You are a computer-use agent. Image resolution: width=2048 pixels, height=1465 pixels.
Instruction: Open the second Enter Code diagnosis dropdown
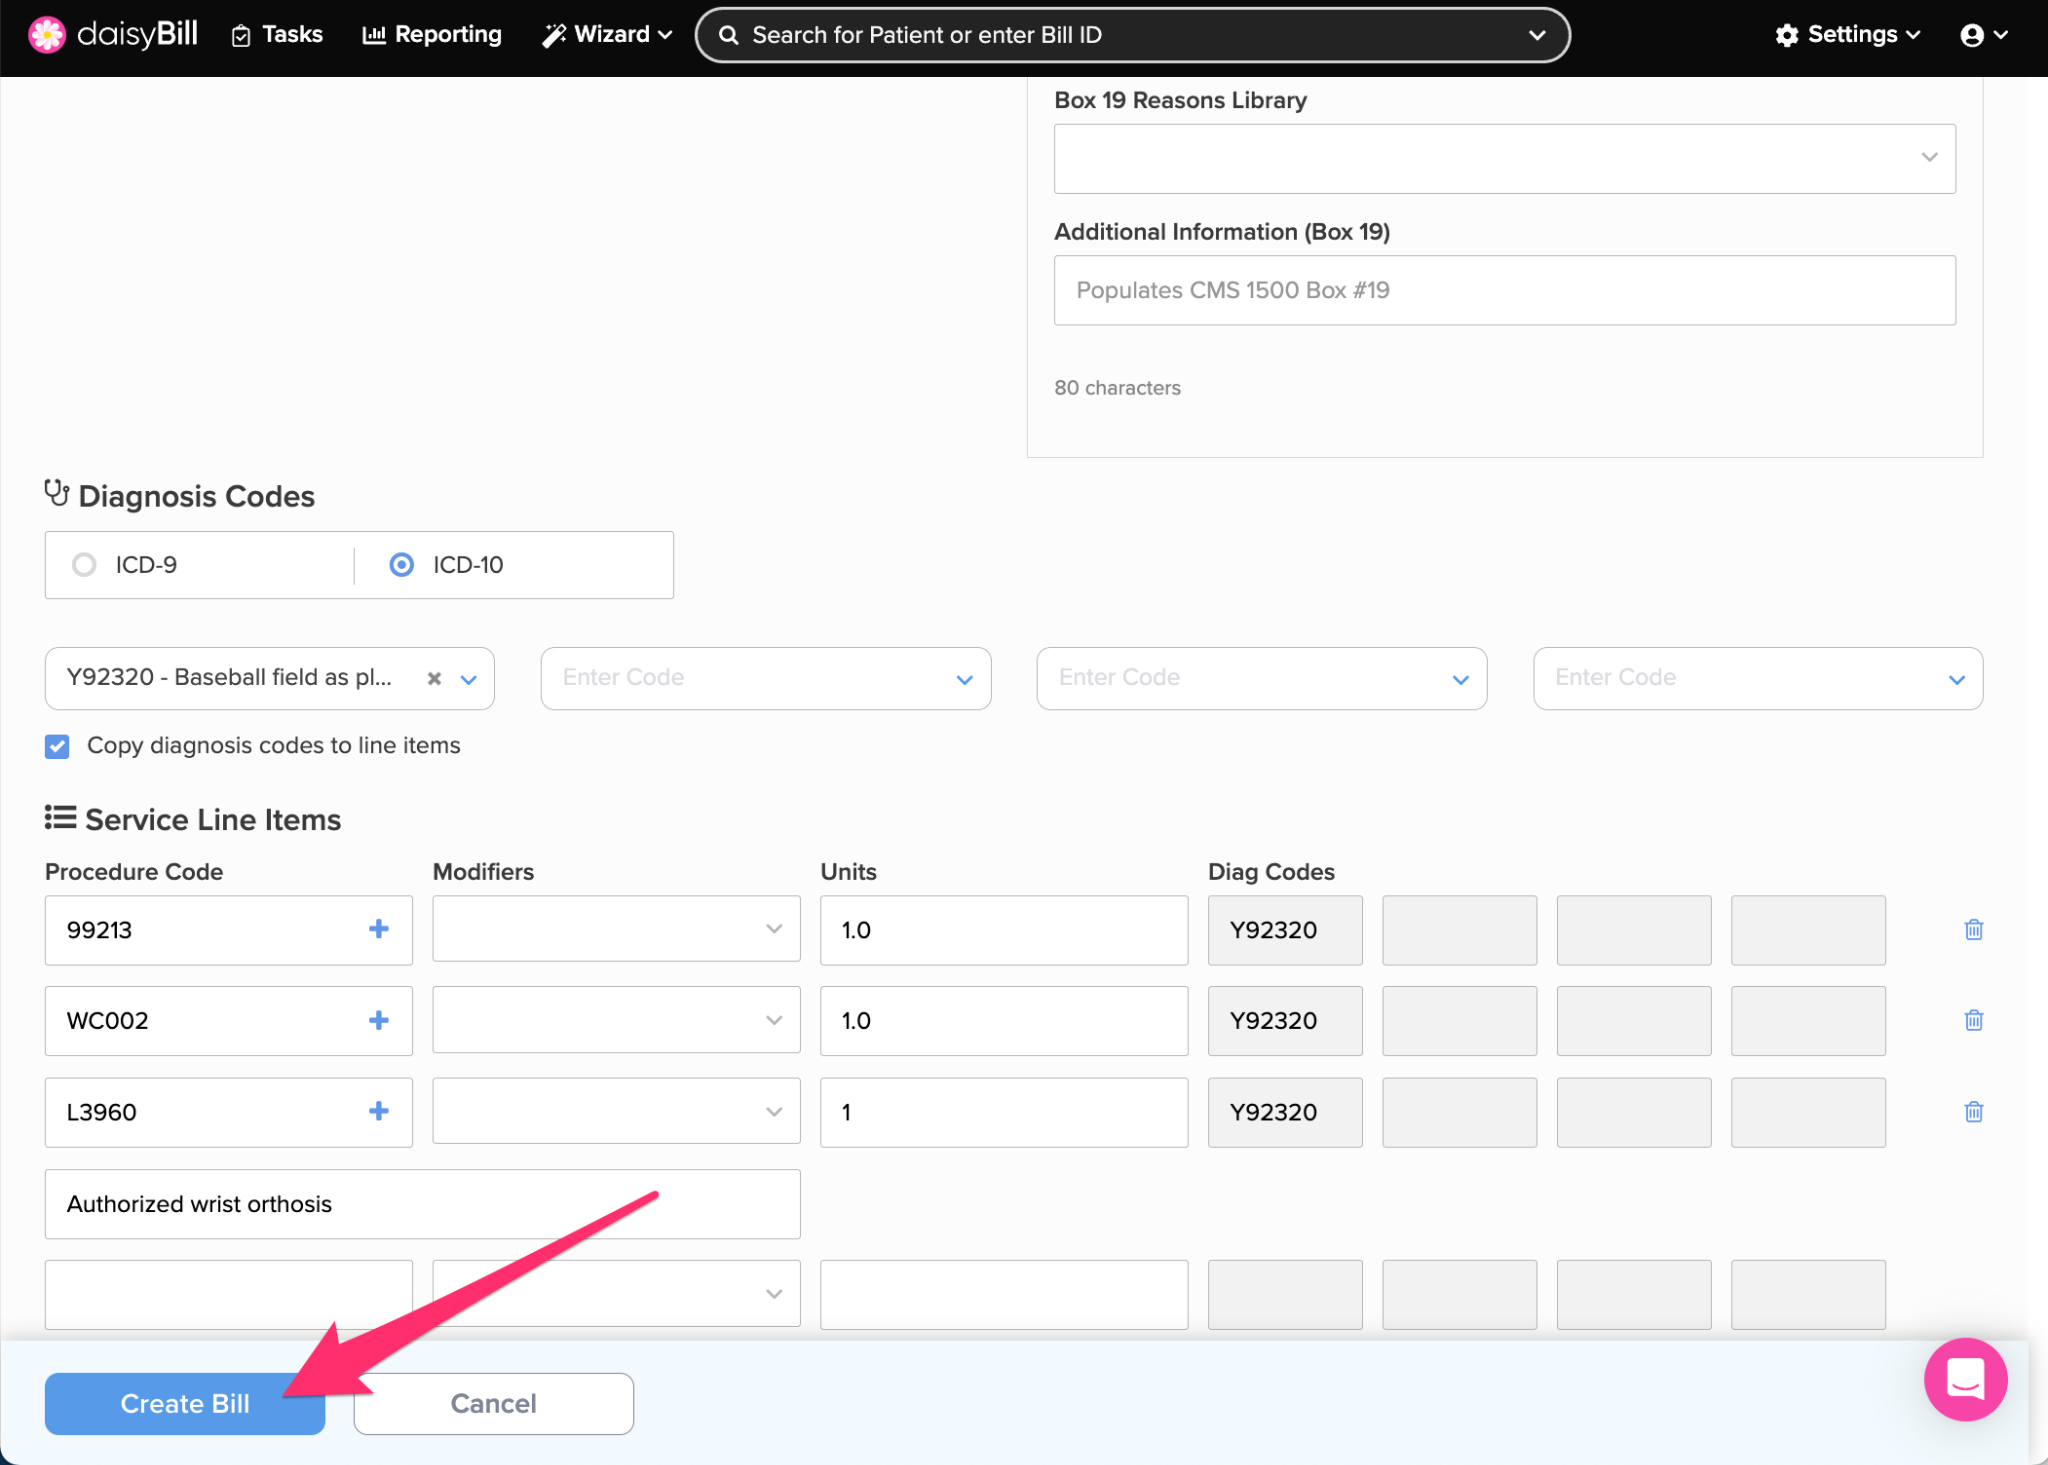click(765, 678)
